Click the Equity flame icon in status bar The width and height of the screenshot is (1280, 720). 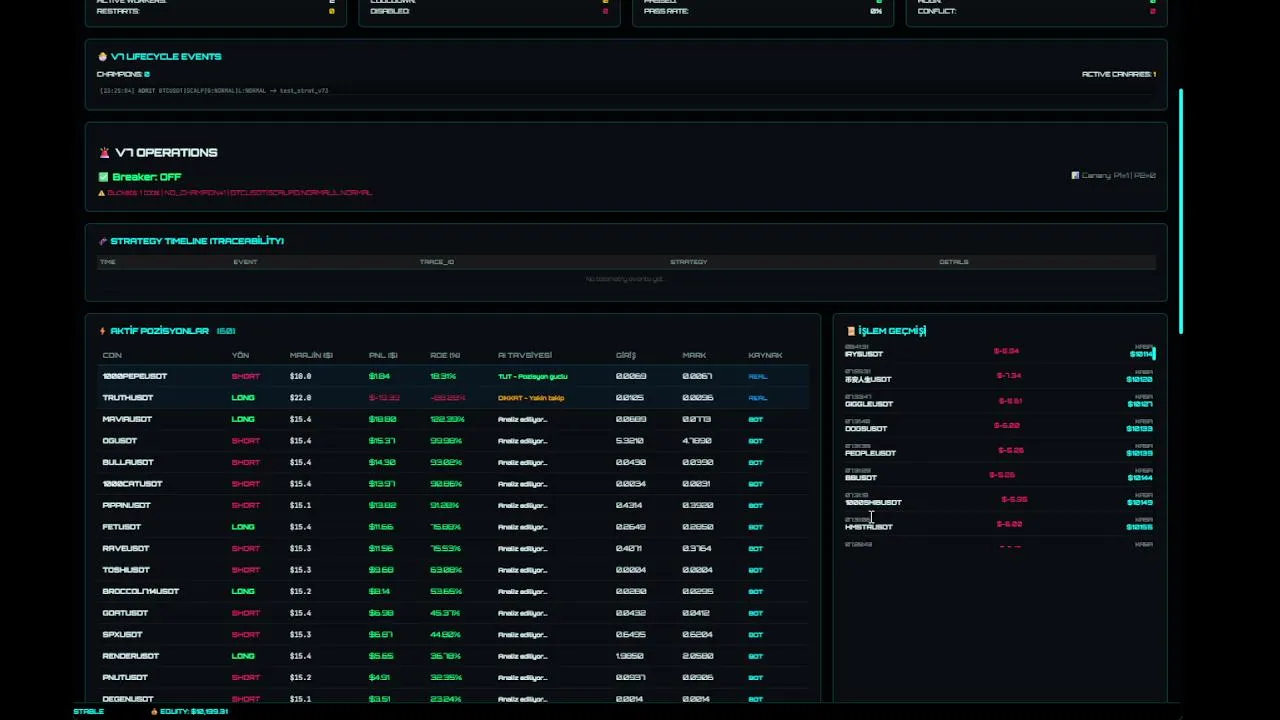154,711
